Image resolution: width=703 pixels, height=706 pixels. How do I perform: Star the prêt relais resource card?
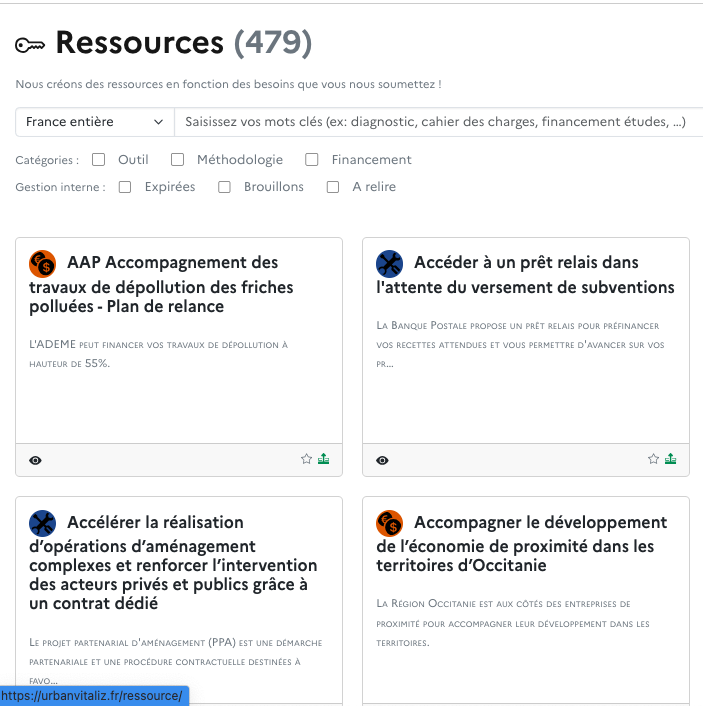(x=654, y=459)
